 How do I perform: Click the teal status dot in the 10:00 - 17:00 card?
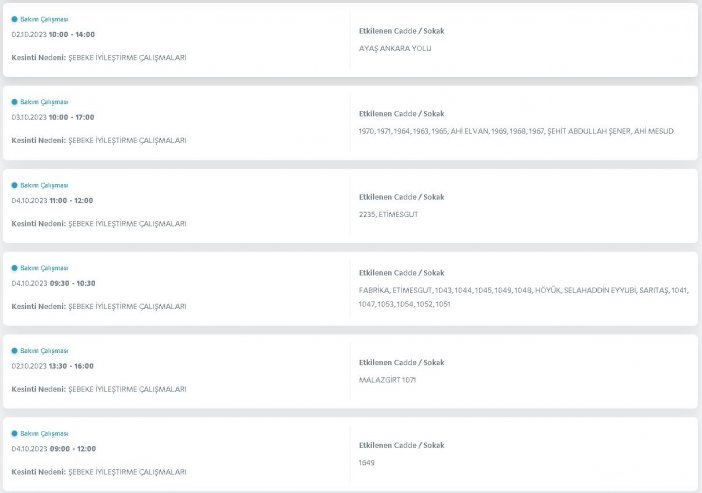click(14, 102)
